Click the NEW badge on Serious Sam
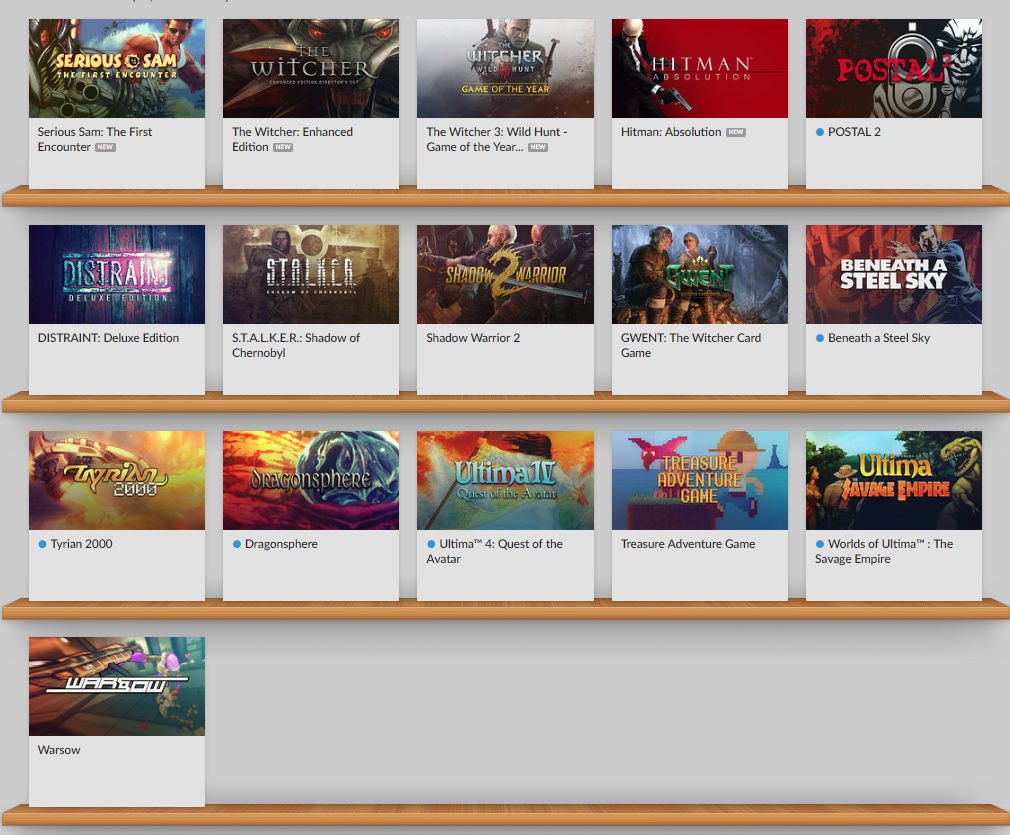 (x=105, y=148)
